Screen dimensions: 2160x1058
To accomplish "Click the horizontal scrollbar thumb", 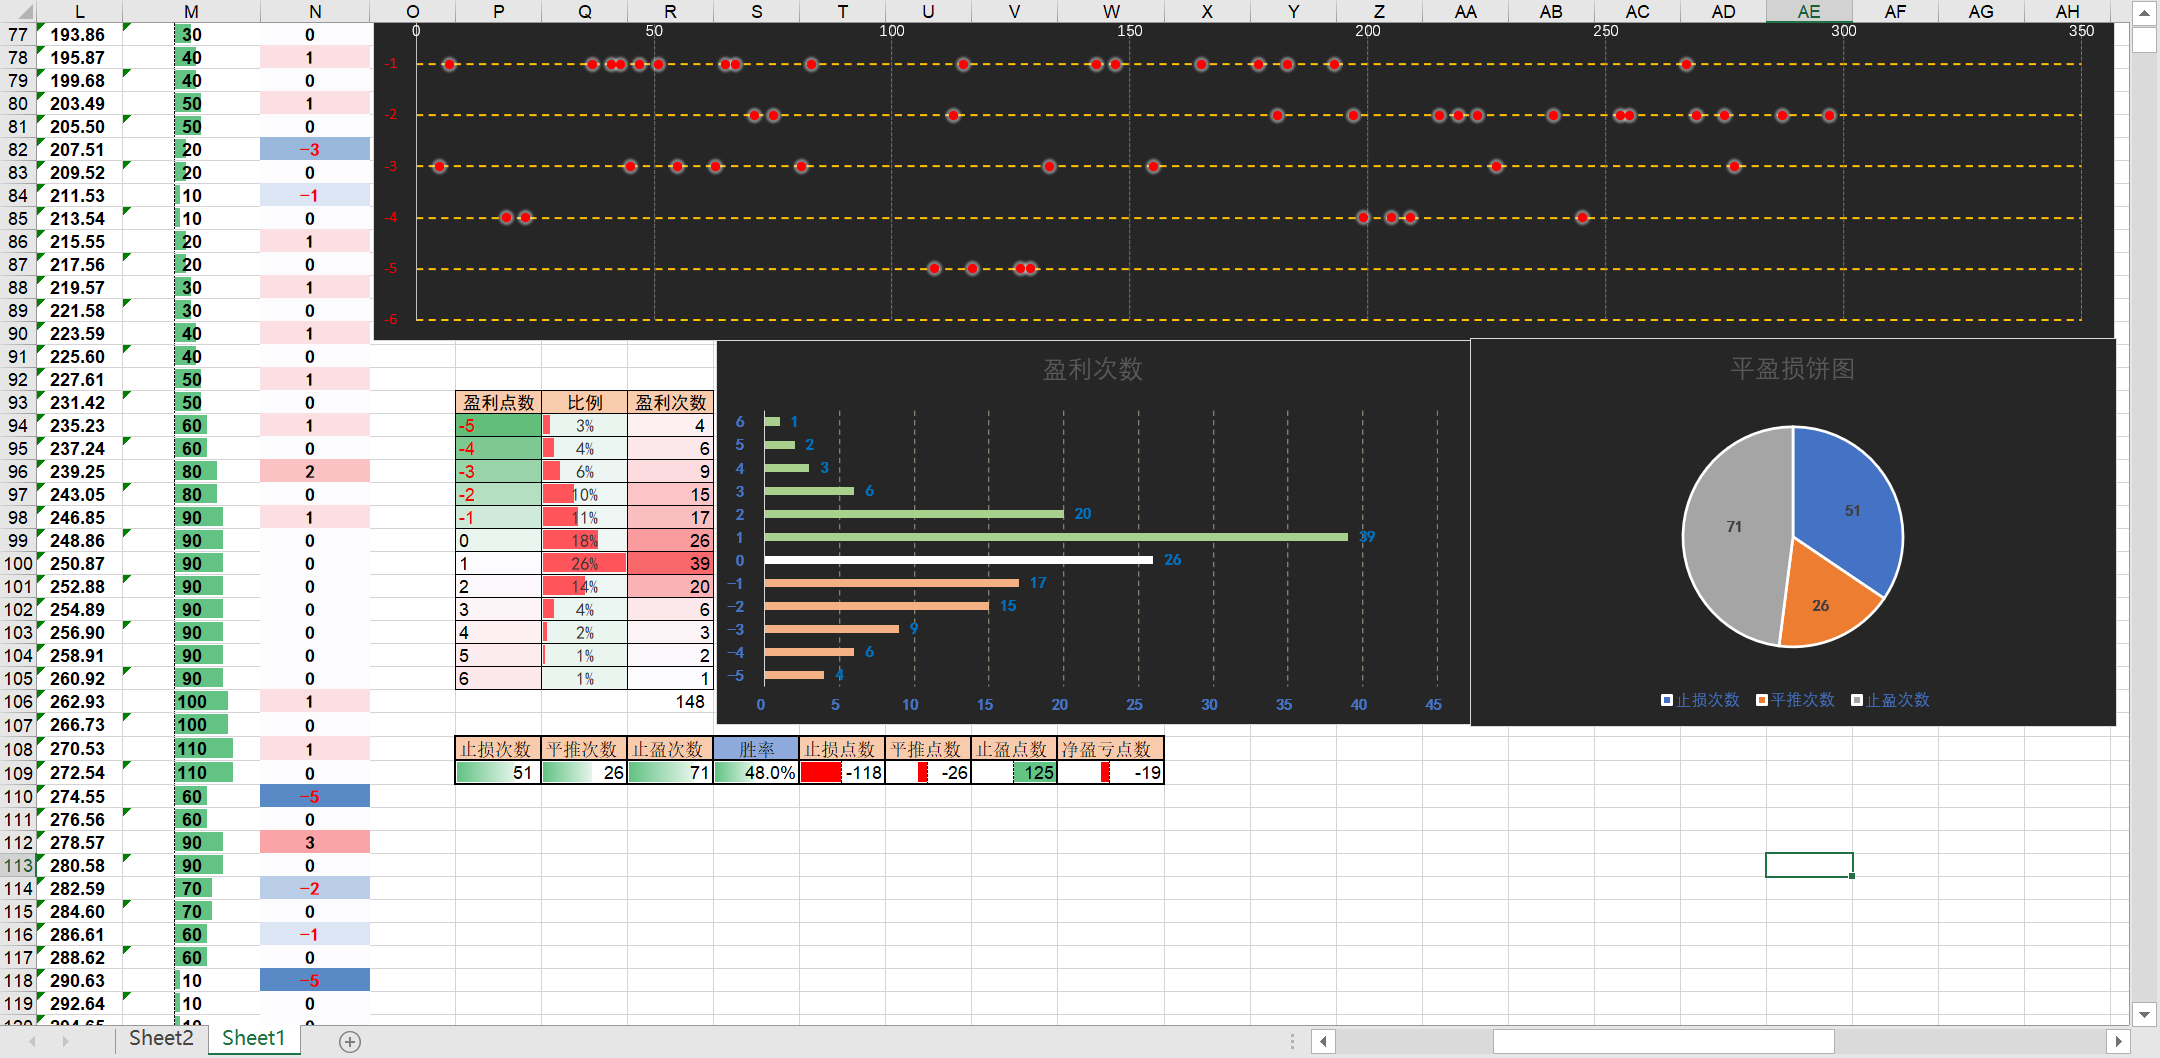I will [x=1663, y=1041].
